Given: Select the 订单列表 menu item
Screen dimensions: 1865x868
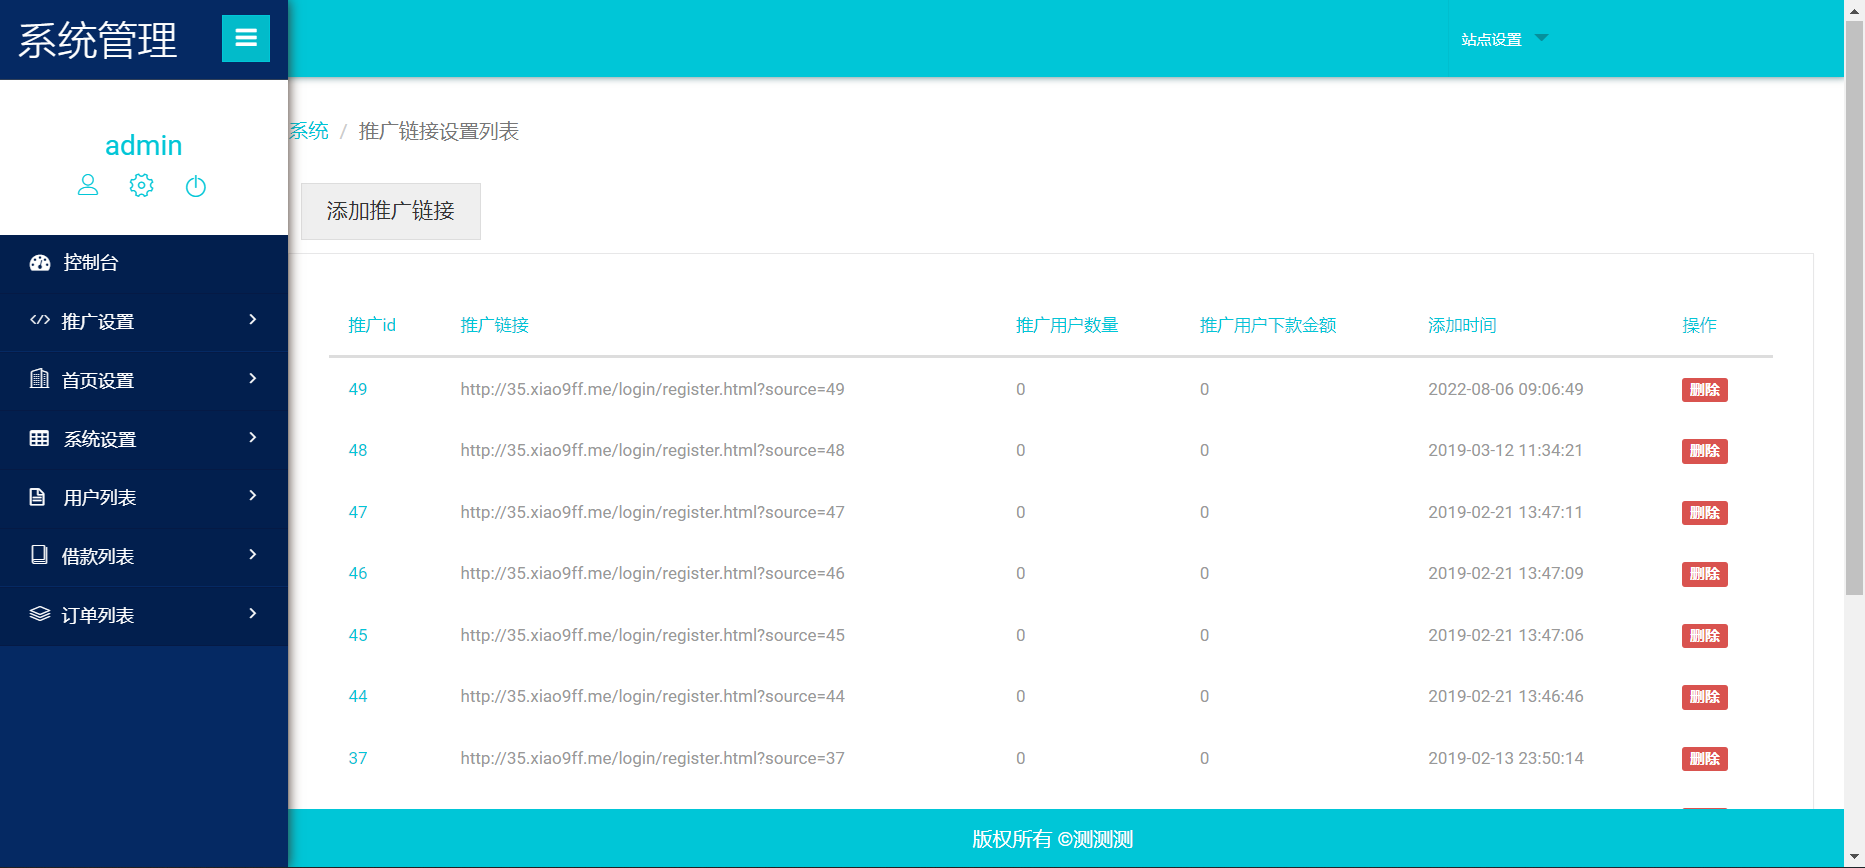Looking at the screenshot, I should [x=144, y=615].
